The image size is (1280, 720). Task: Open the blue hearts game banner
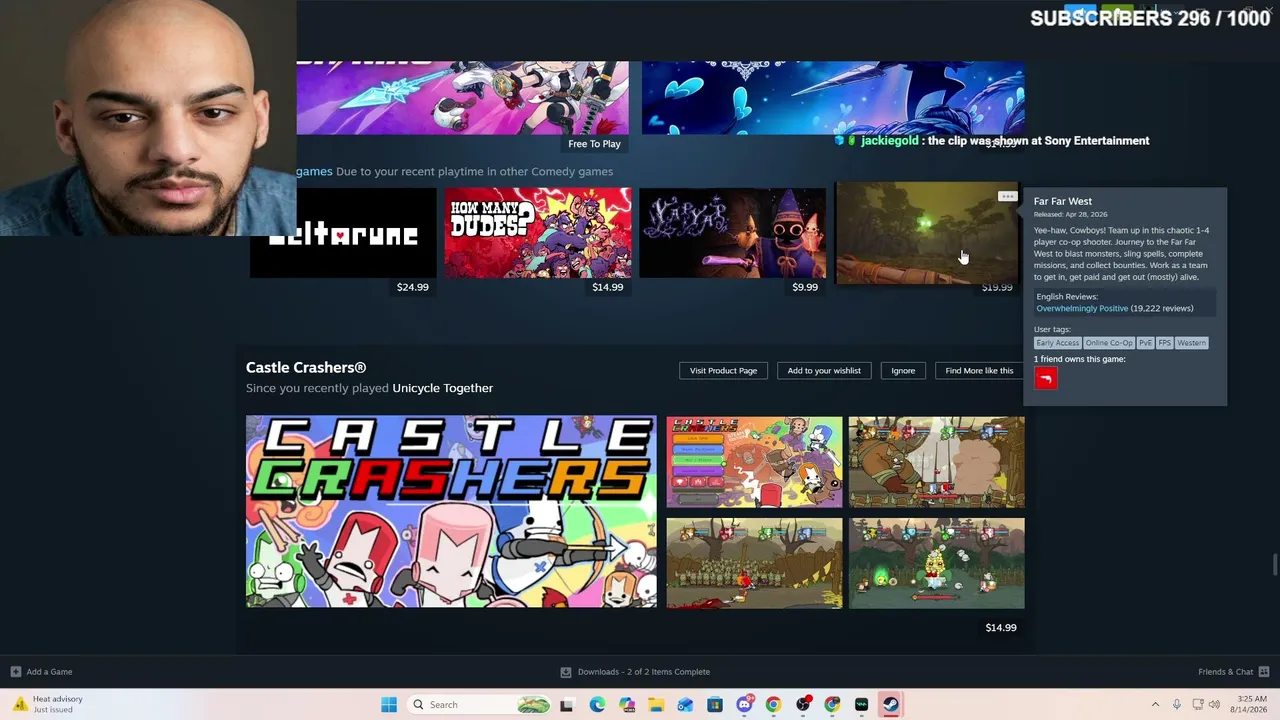(x=833, y=98)
